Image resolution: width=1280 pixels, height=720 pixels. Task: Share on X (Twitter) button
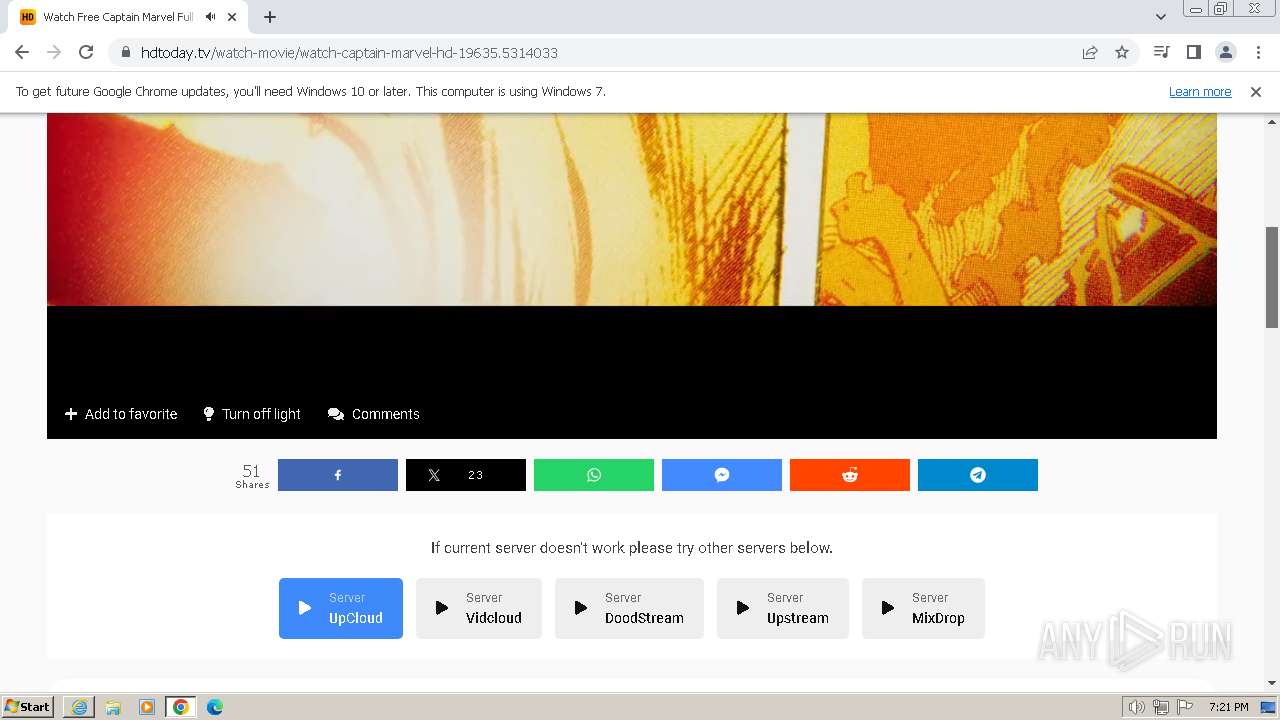[x=466, y=475]
